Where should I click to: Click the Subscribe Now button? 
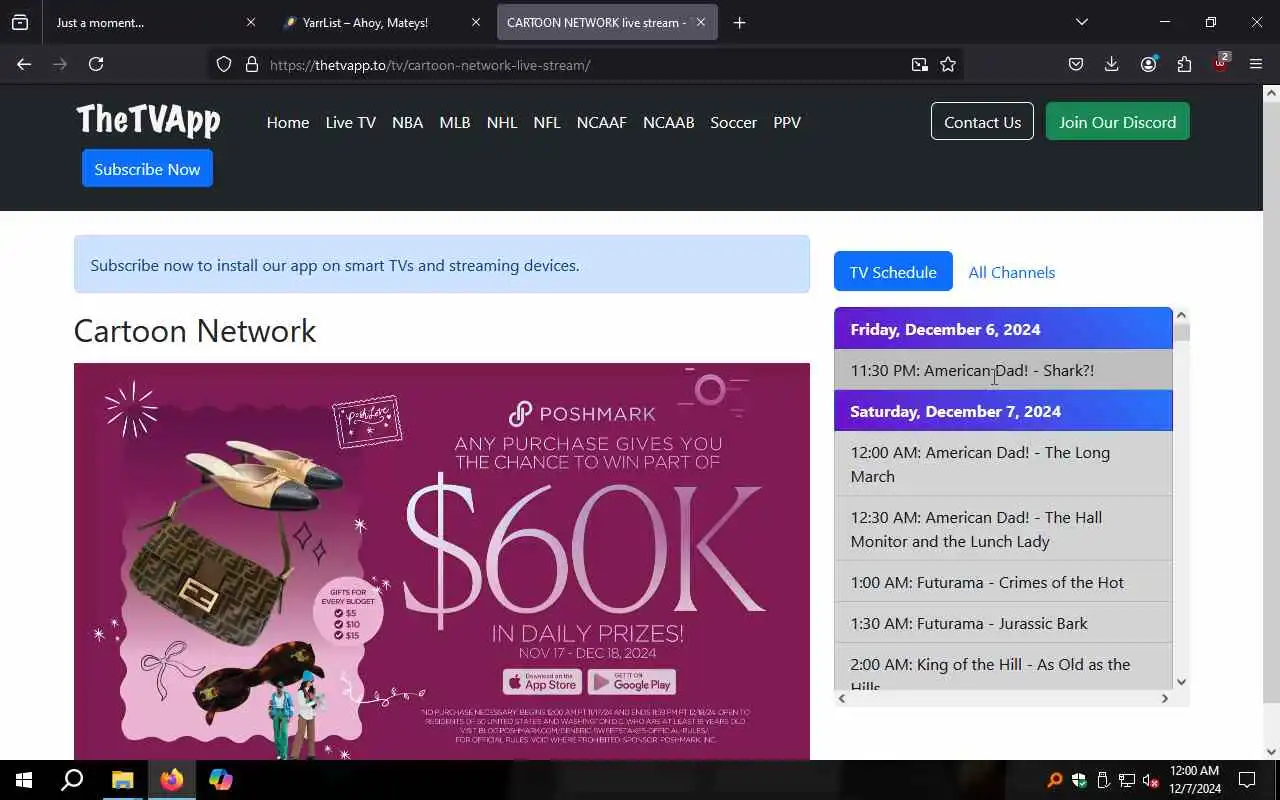click(147, 169)
